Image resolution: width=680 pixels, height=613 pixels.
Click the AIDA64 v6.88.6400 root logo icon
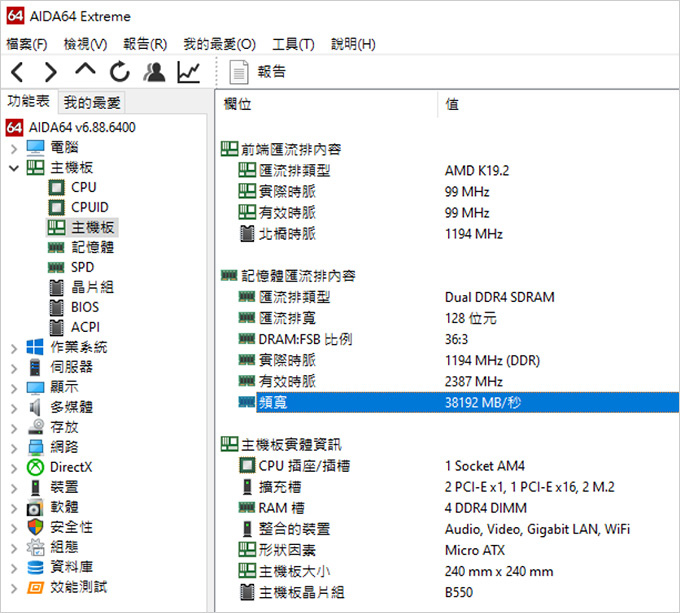(x=14, y=127)
